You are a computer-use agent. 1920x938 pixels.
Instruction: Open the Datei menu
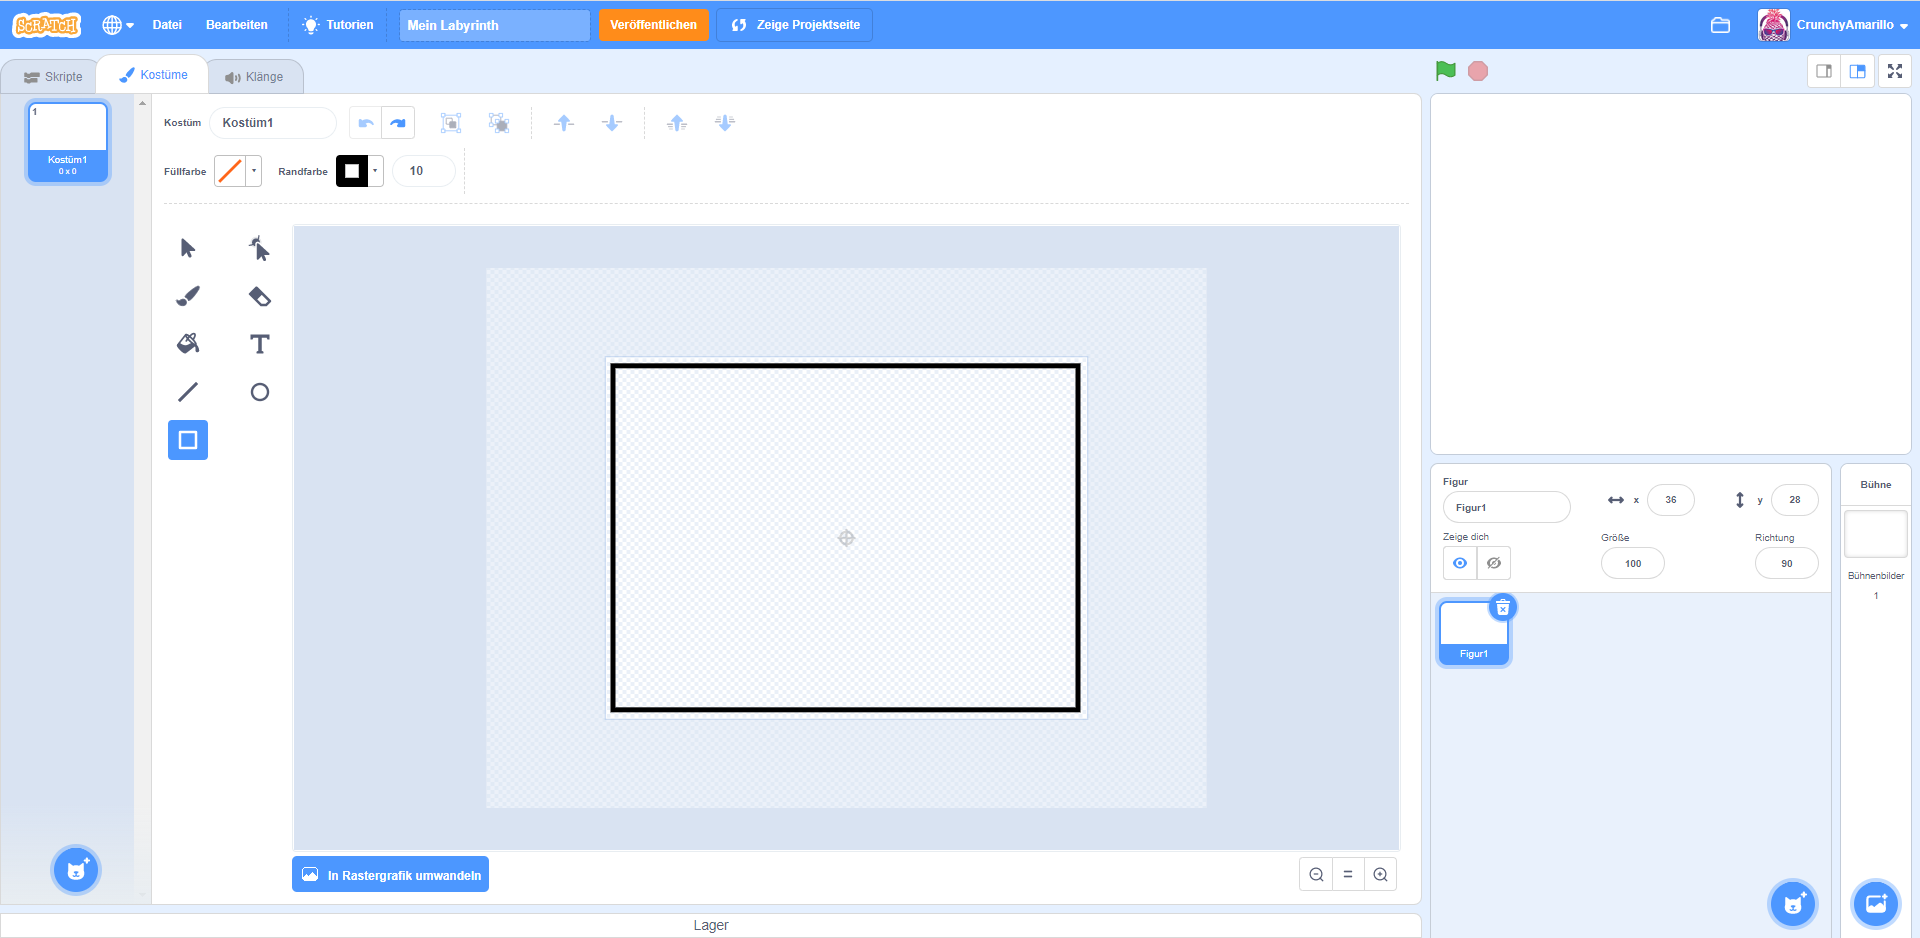click(167, 25)
